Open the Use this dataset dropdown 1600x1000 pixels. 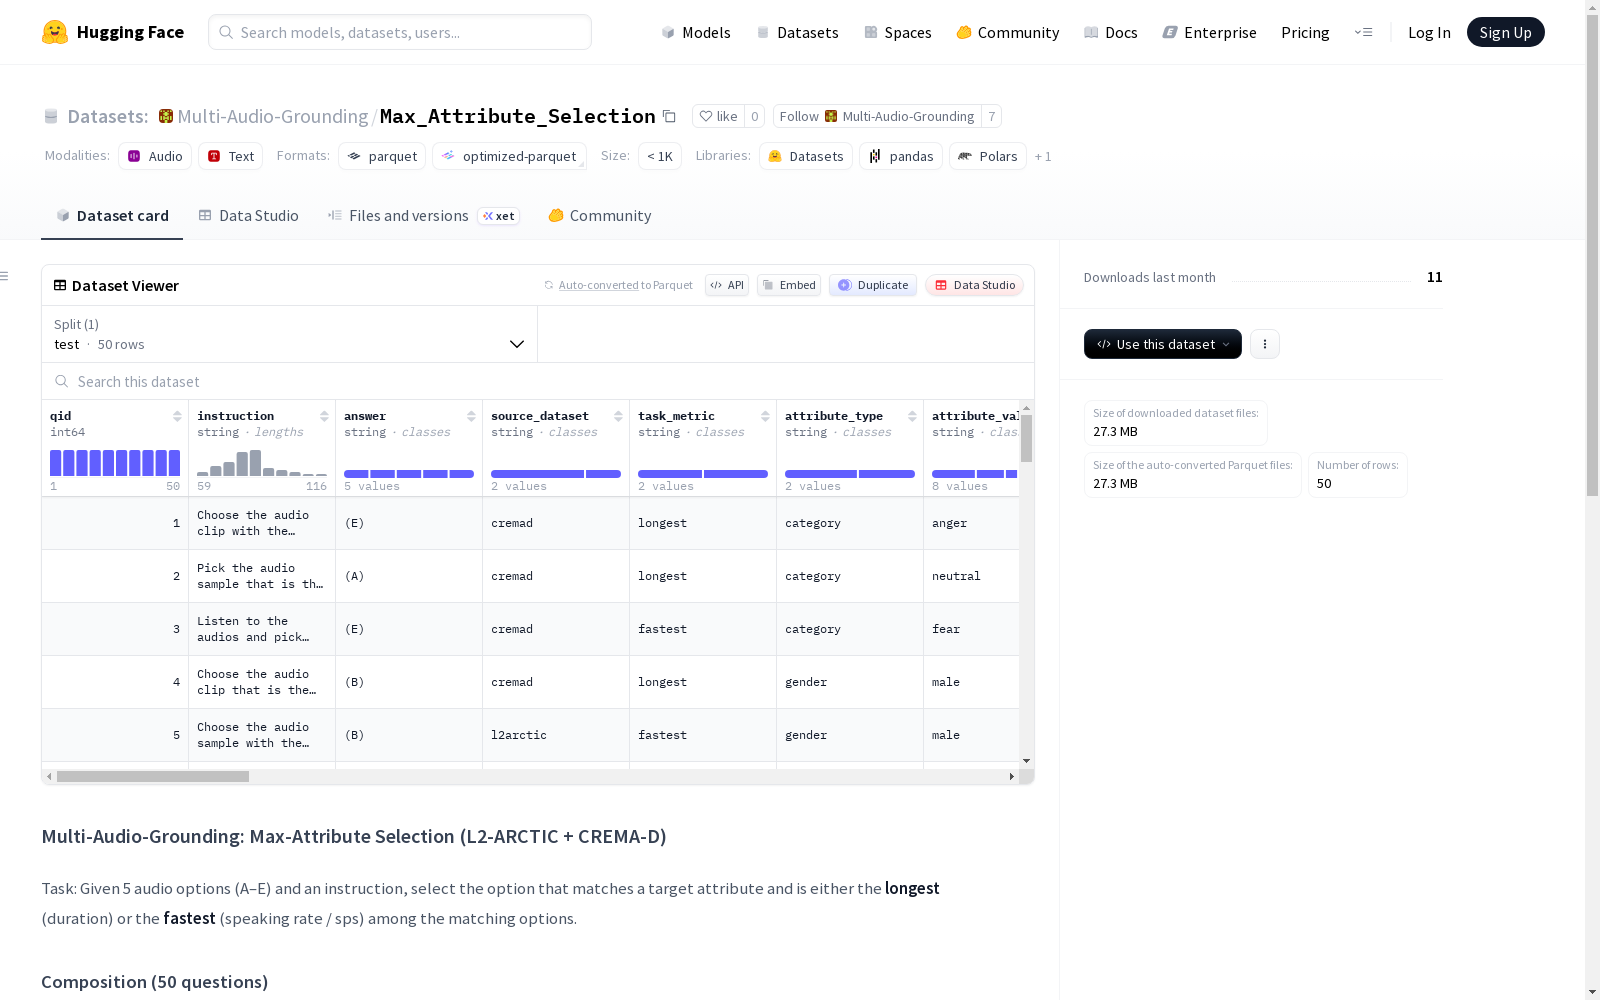coord(1163,344)
